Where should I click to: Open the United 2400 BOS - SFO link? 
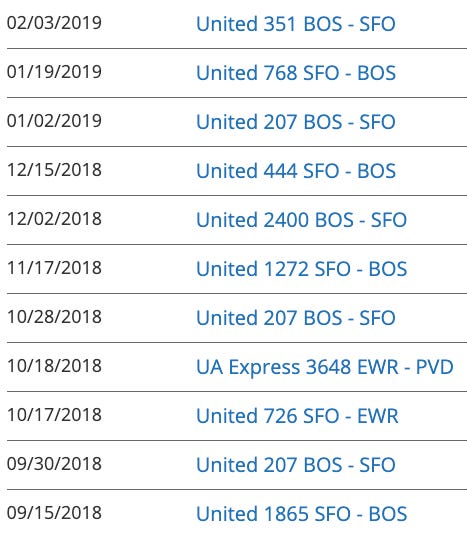(302, 220)
